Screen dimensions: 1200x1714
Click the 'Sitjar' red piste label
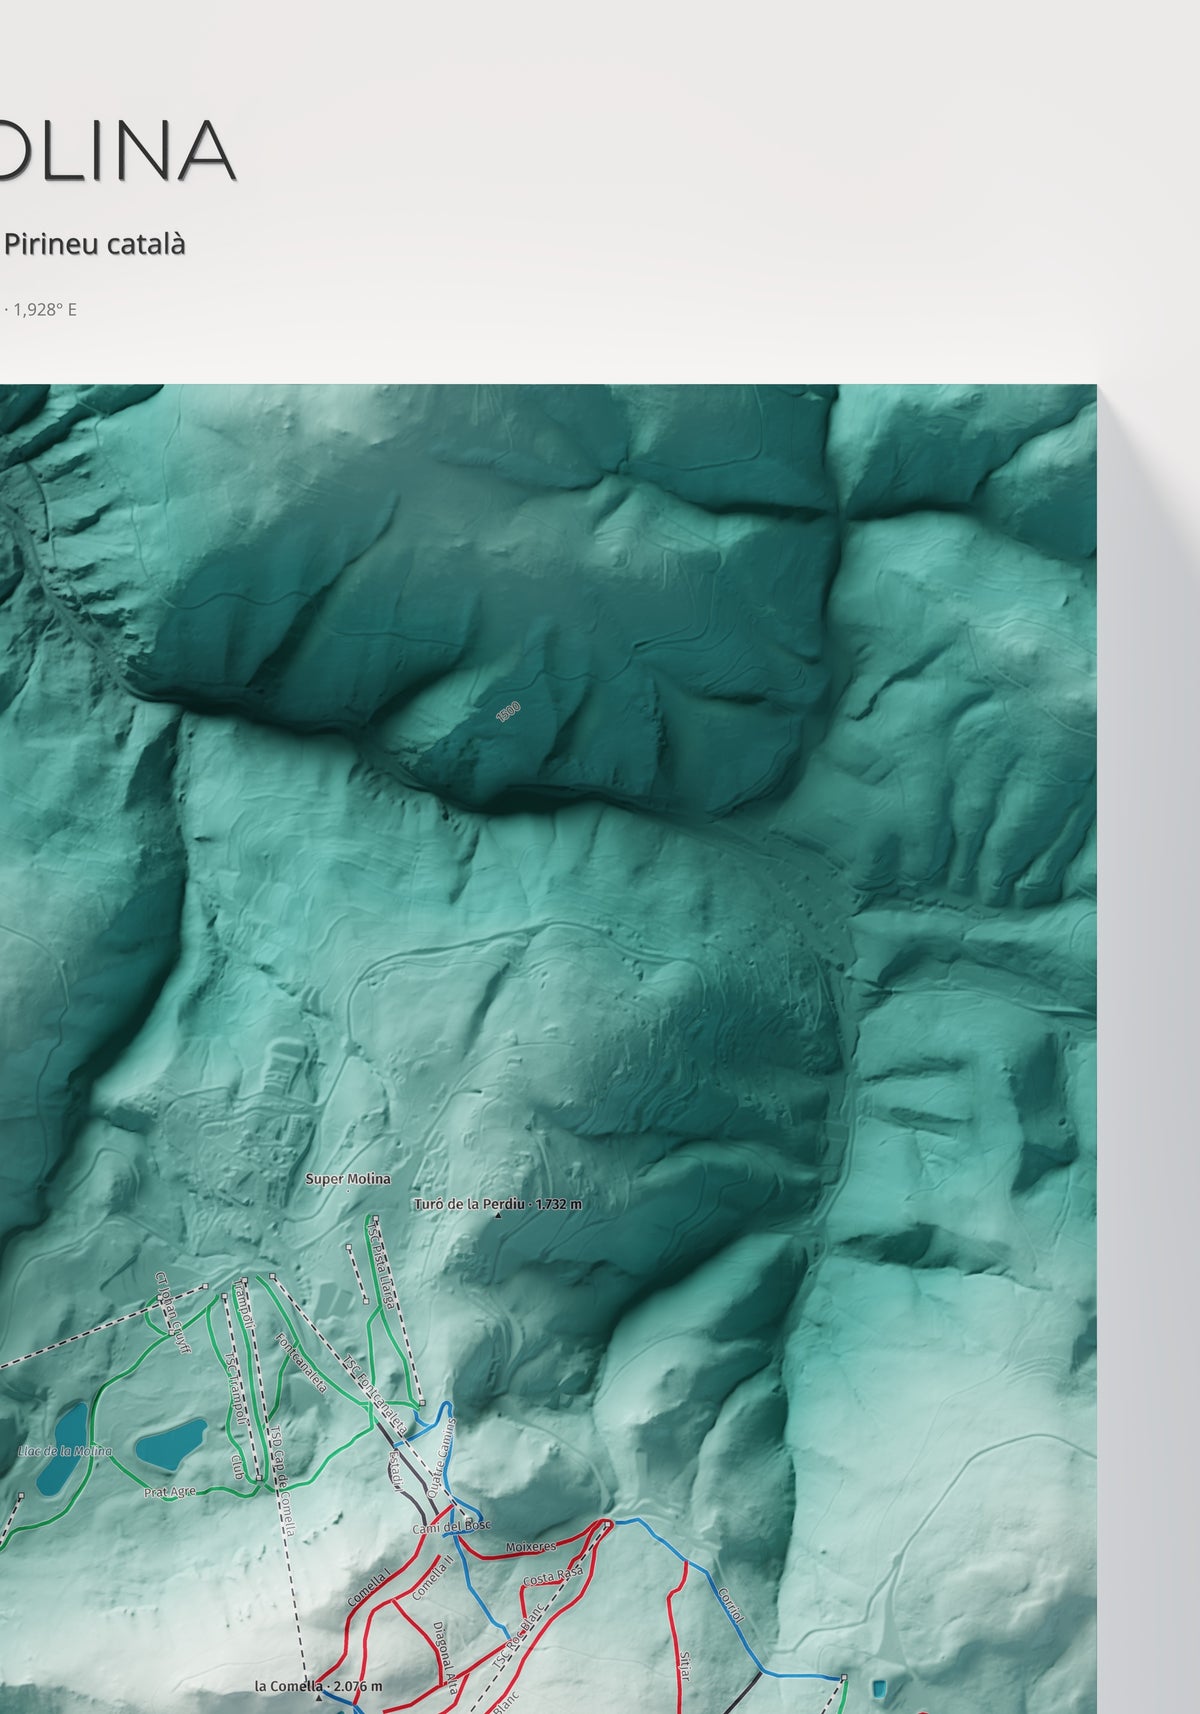685,1666
